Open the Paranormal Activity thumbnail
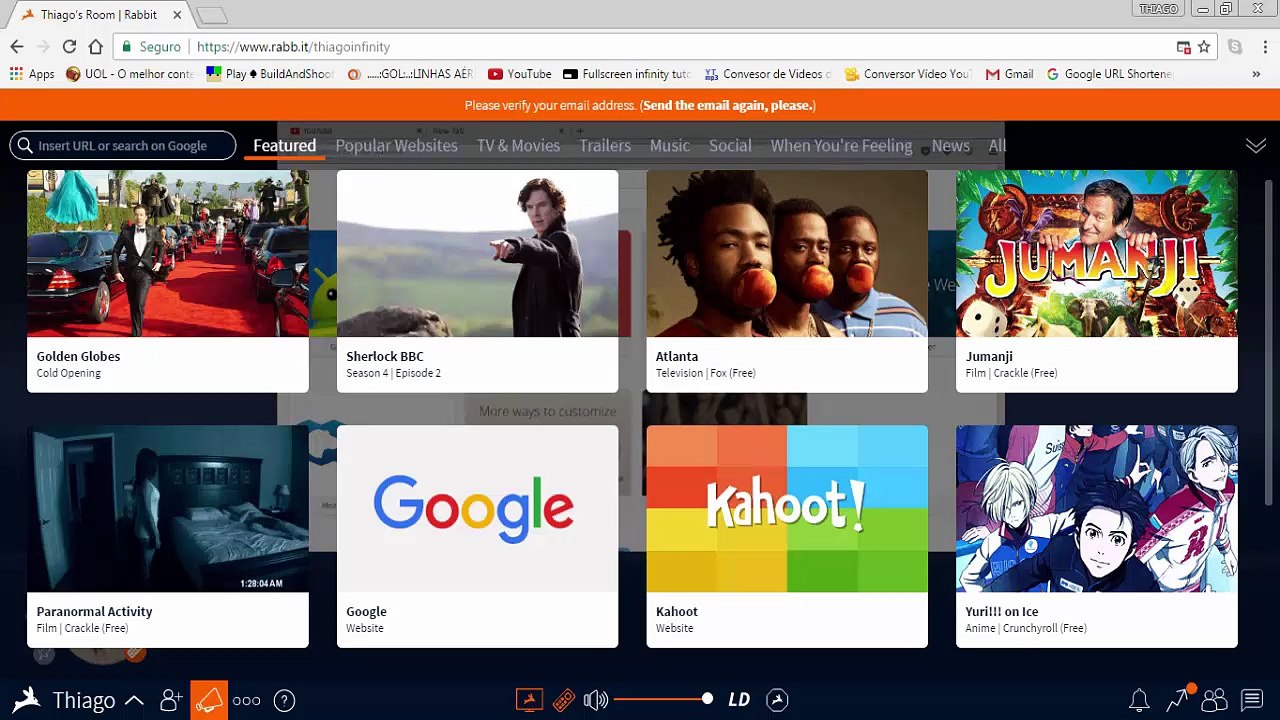Viewport: 1280px width, 720px height. point(168,508)
